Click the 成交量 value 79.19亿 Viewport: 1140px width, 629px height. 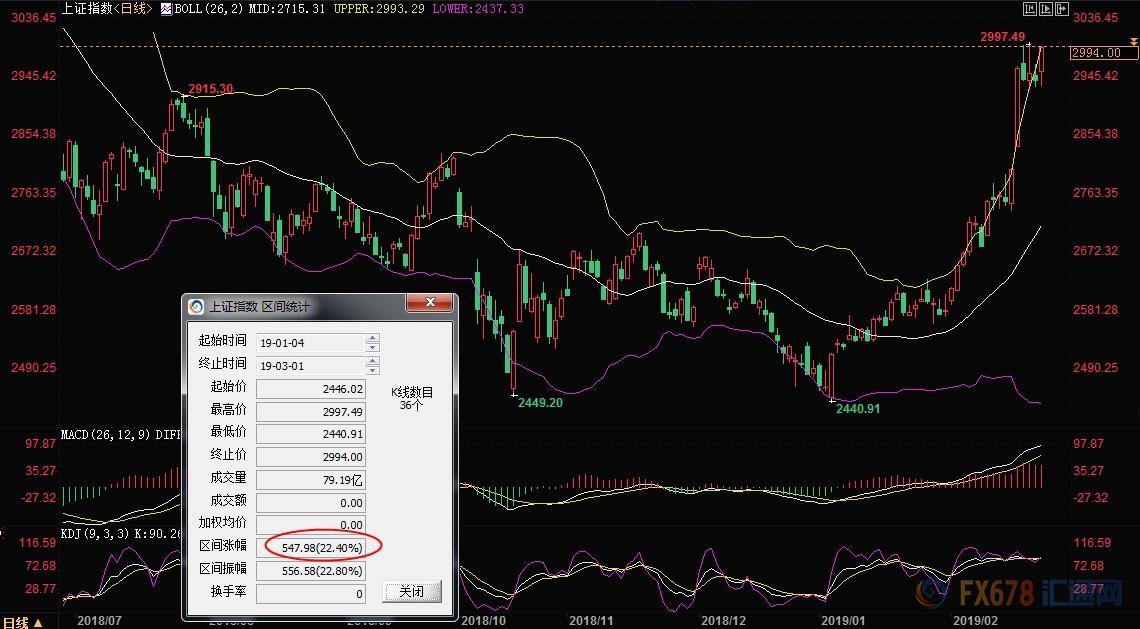(311, 479)
